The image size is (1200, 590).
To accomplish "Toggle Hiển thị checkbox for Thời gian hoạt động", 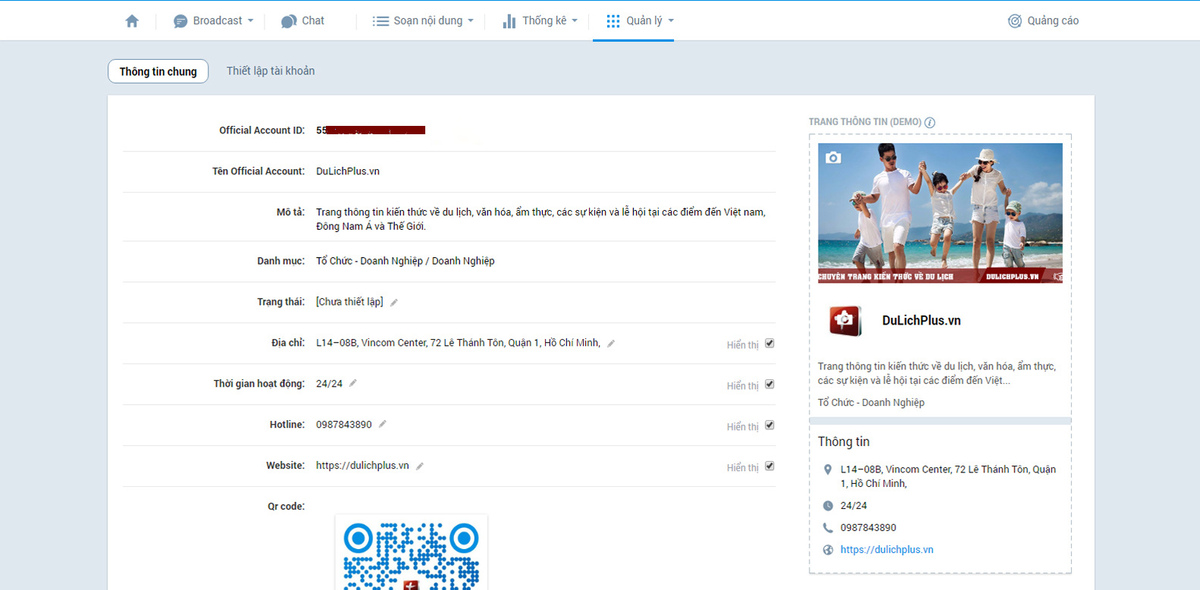I will (x=770, y=384).
